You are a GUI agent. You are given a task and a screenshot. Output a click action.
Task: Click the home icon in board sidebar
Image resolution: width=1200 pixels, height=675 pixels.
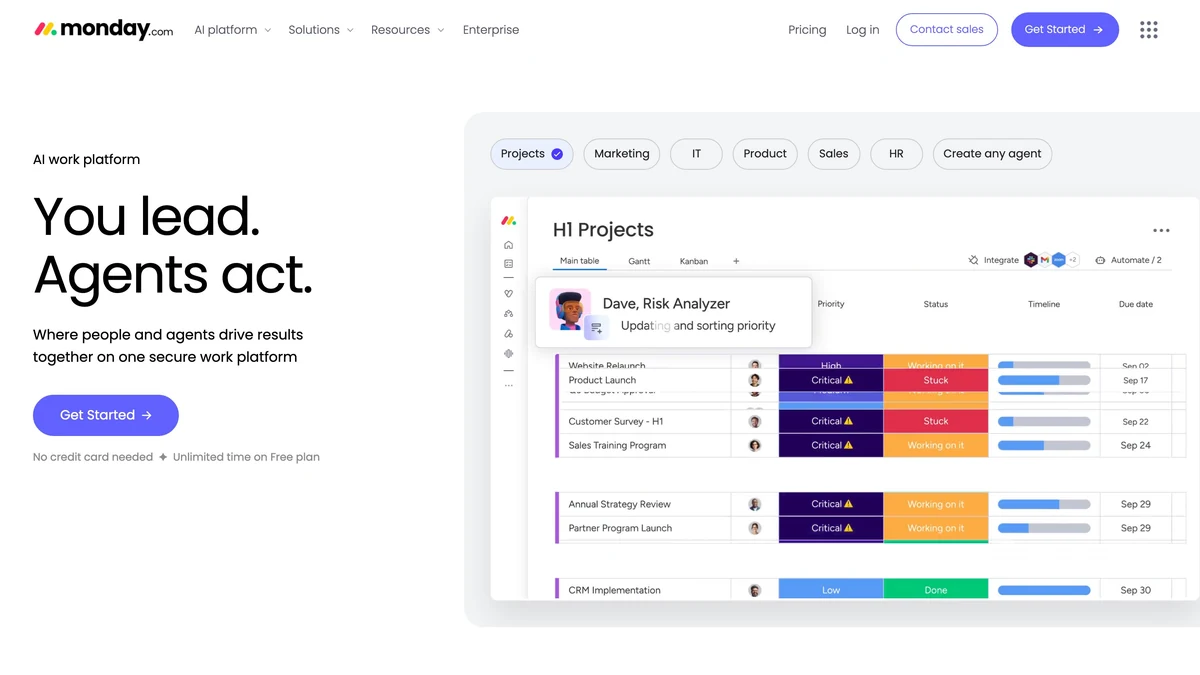(x=509, y=245)
